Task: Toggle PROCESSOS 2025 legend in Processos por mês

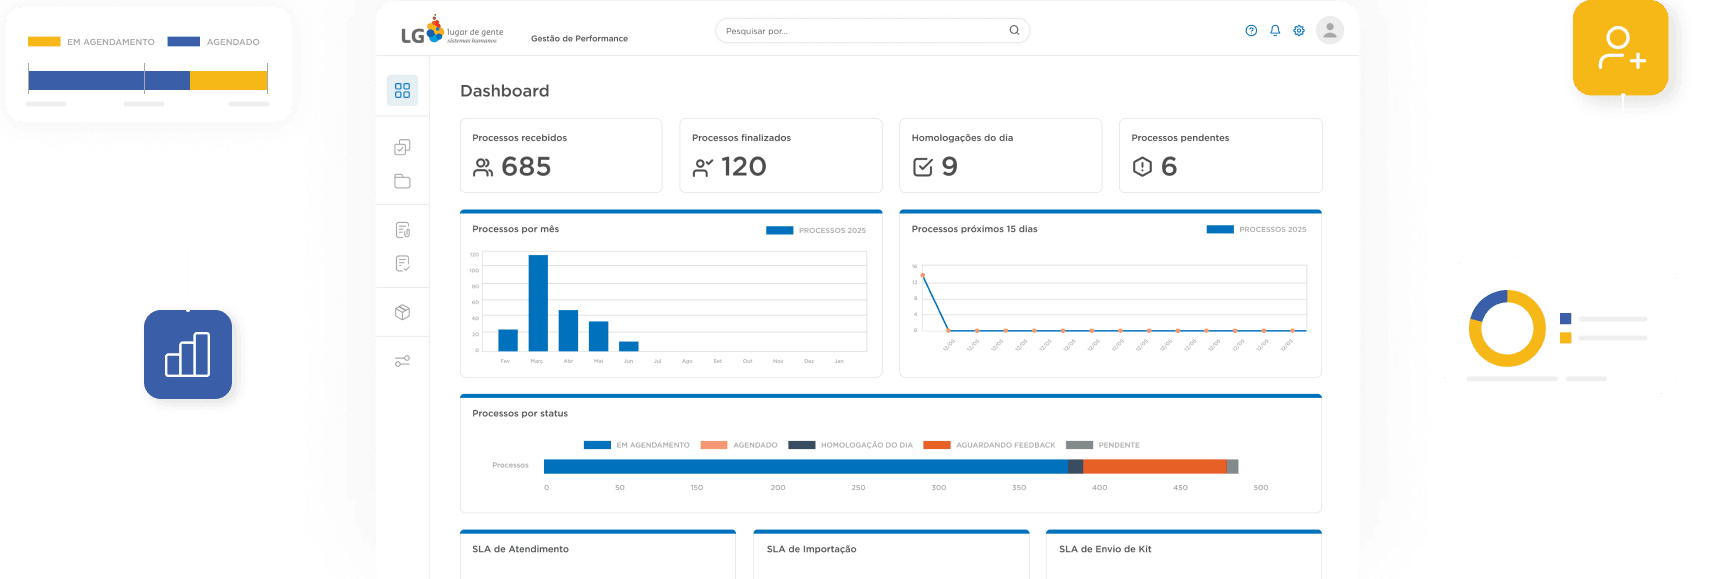Action: pos(816,230)
